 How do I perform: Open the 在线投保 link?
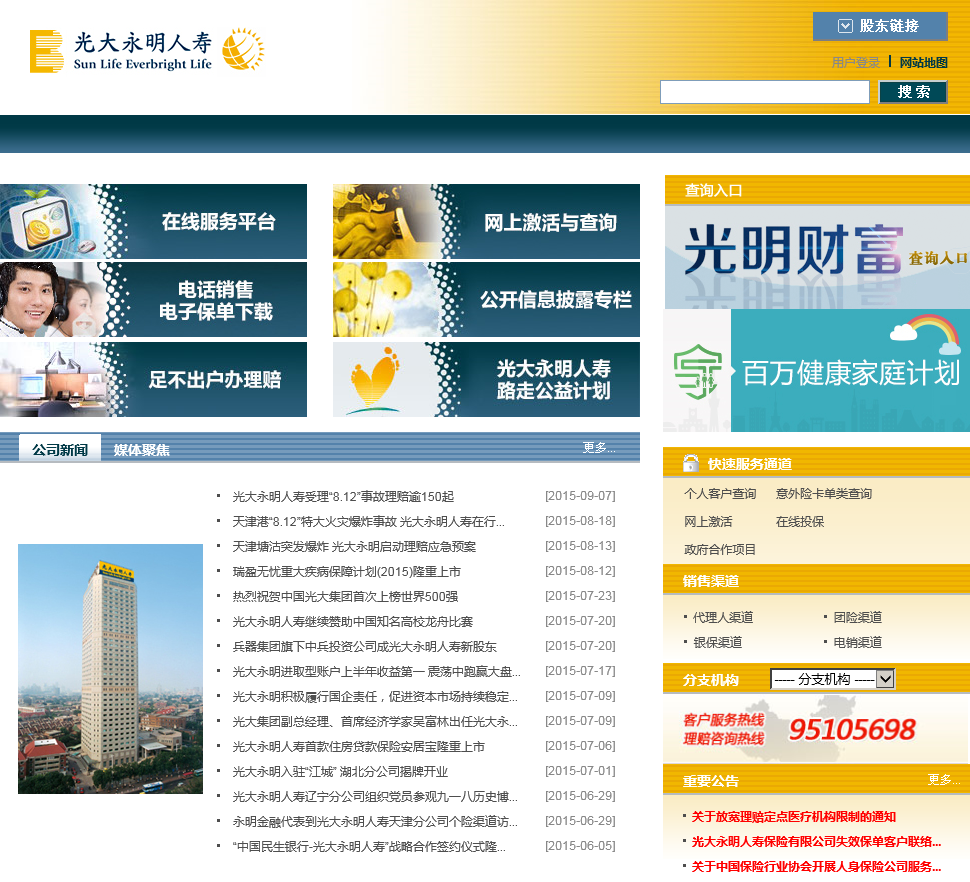point(800,521)
